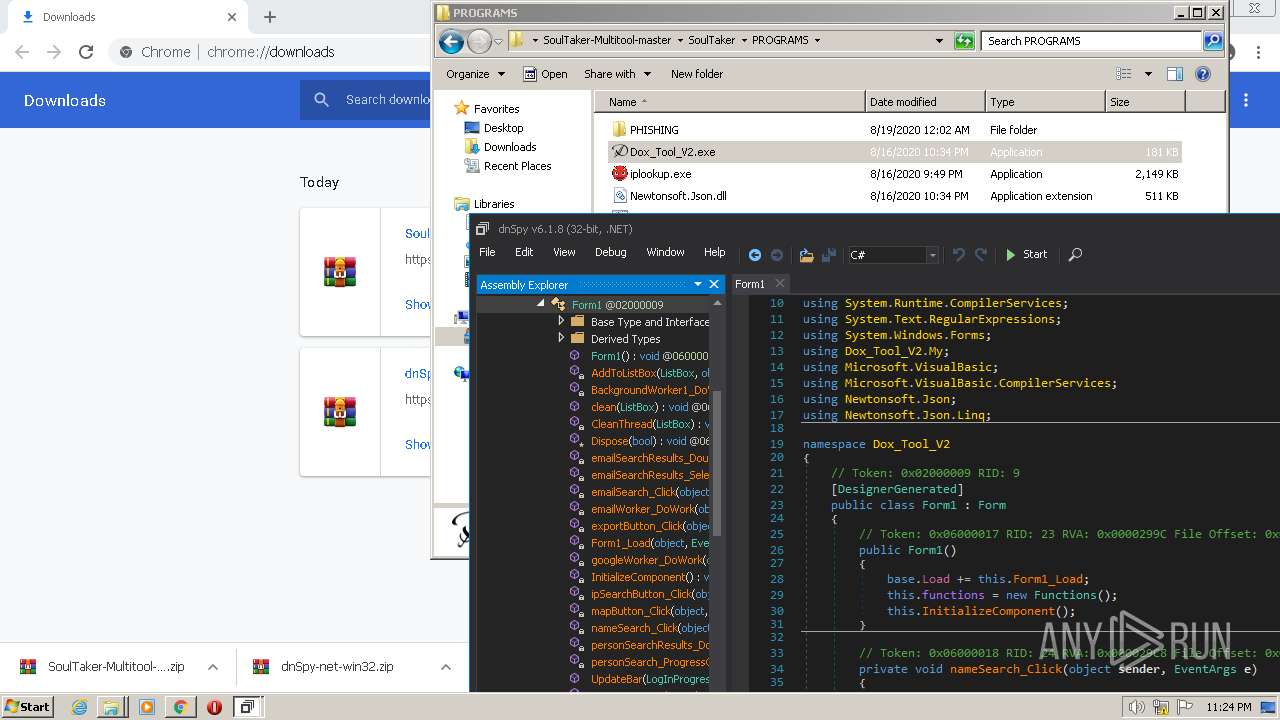Open Desktop in Explorer Favorites

click(x=503, y=128)
